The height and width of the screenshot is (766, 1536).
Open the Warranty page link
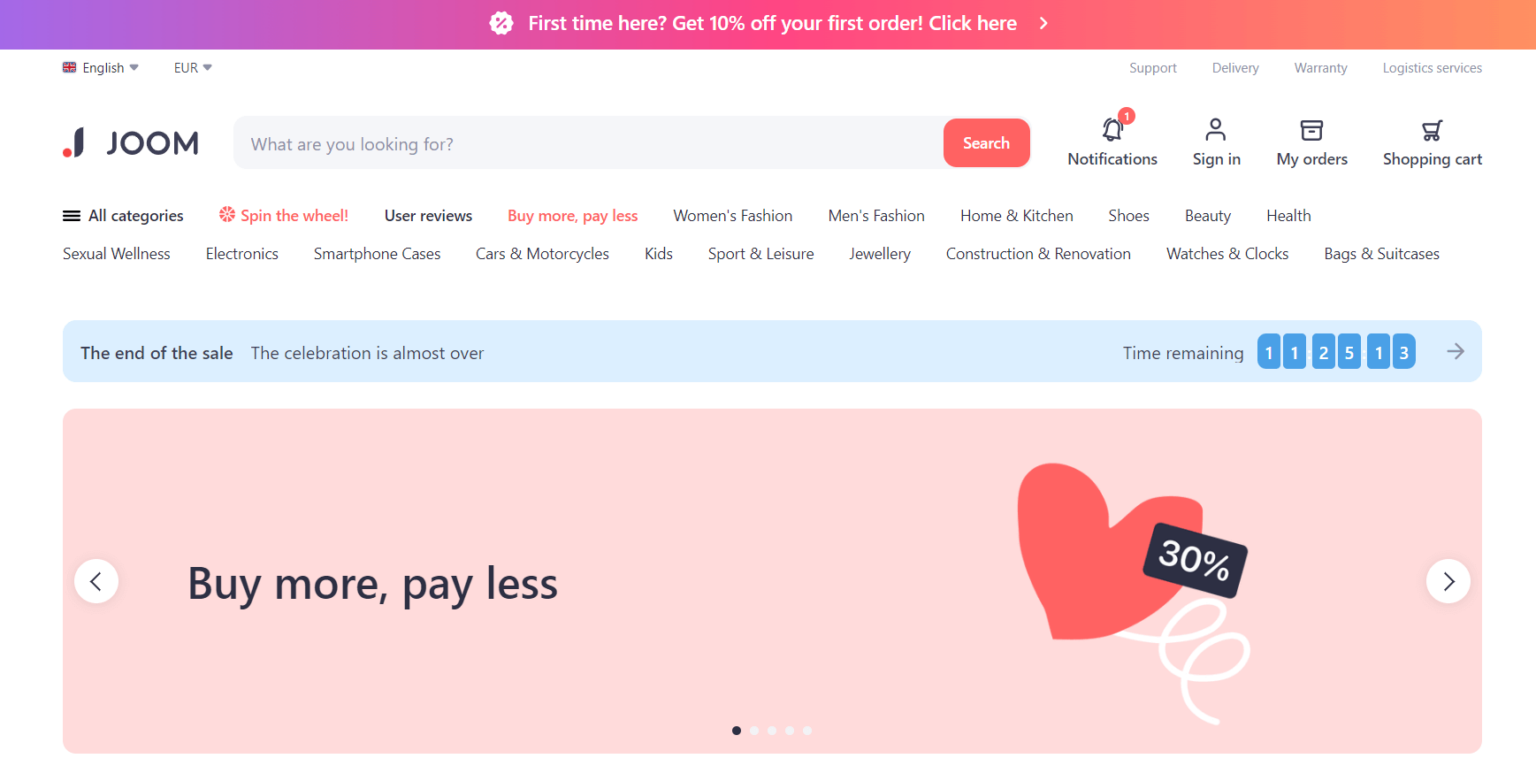[x=1320, y=67]
